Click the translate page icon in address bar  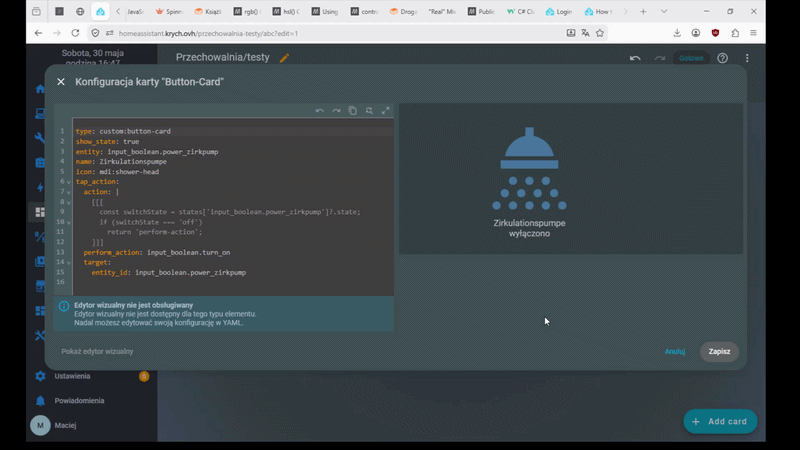(585, 33)
